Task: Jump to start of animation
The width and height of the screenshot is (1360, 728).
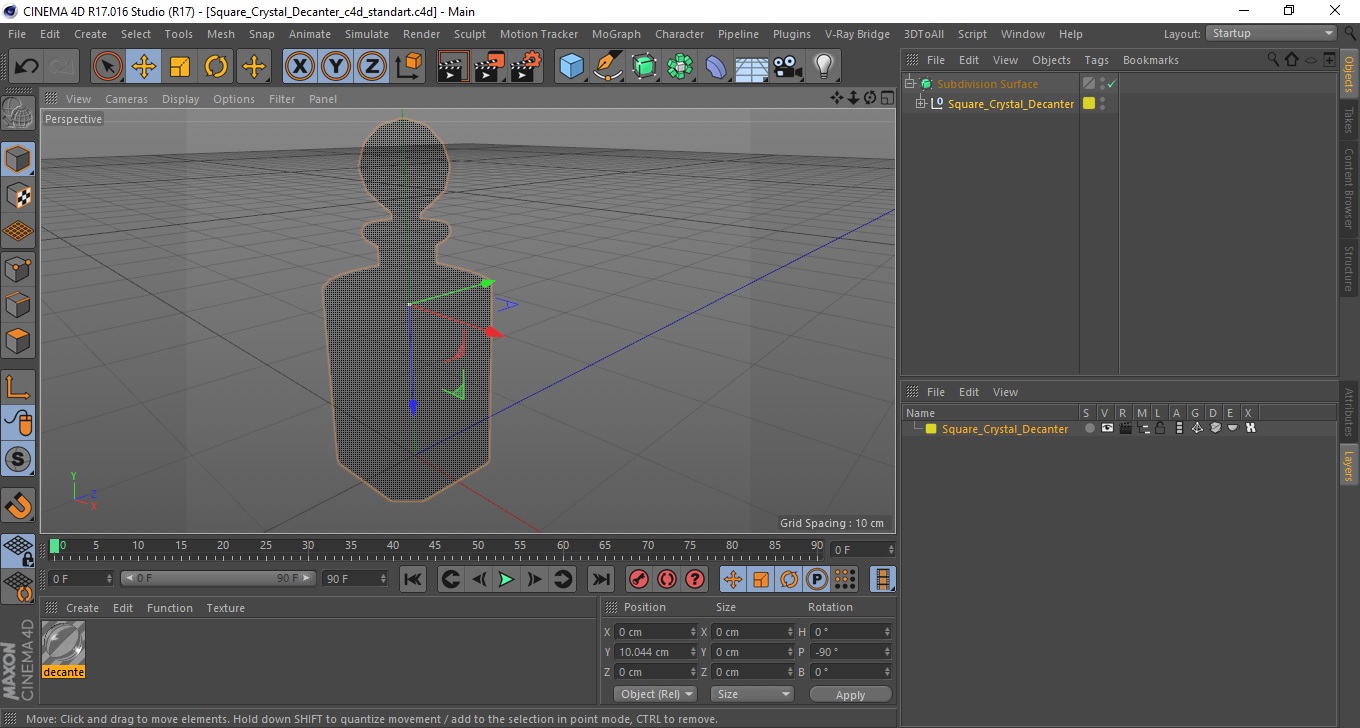Action: [413, 579]
